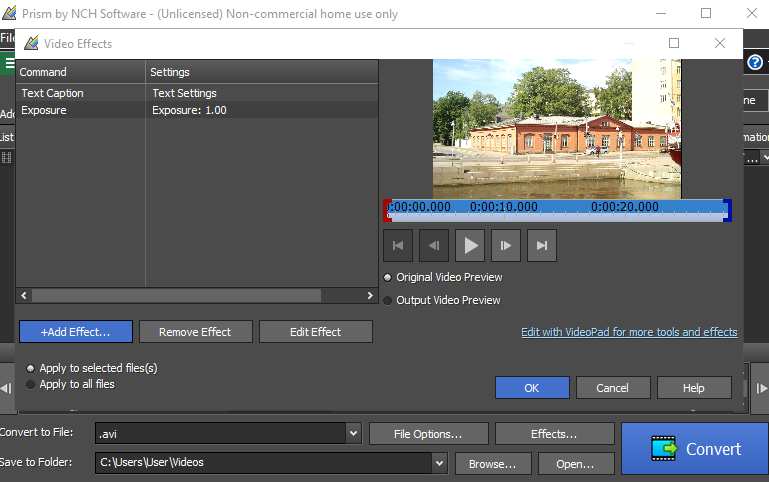Click timeline at 0:00:10.000
Viewport: 769px width, 482px height.
pos(504,207)
